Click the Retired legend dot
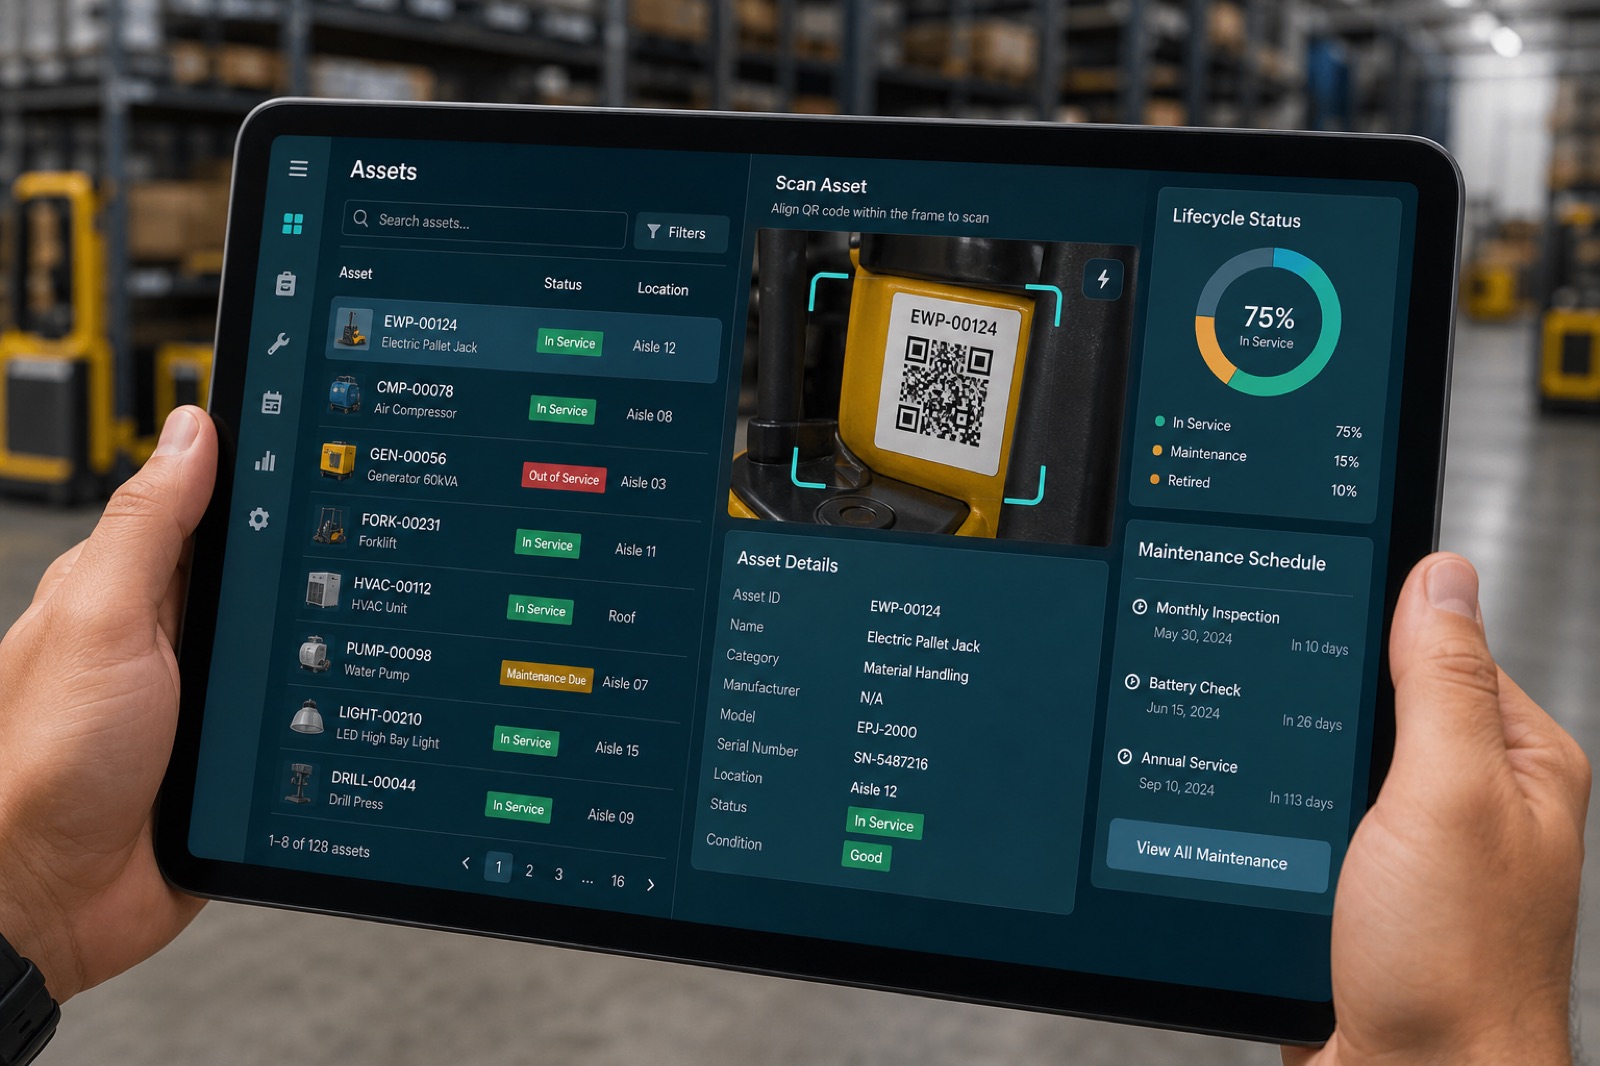 (x=1154, y=479)
